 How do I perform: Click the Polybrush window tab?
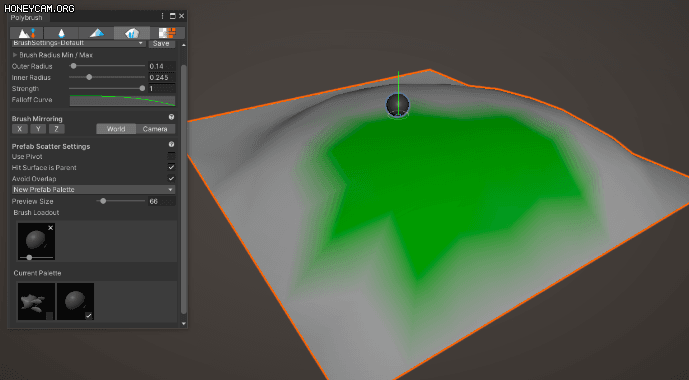(x=27, y=18)
